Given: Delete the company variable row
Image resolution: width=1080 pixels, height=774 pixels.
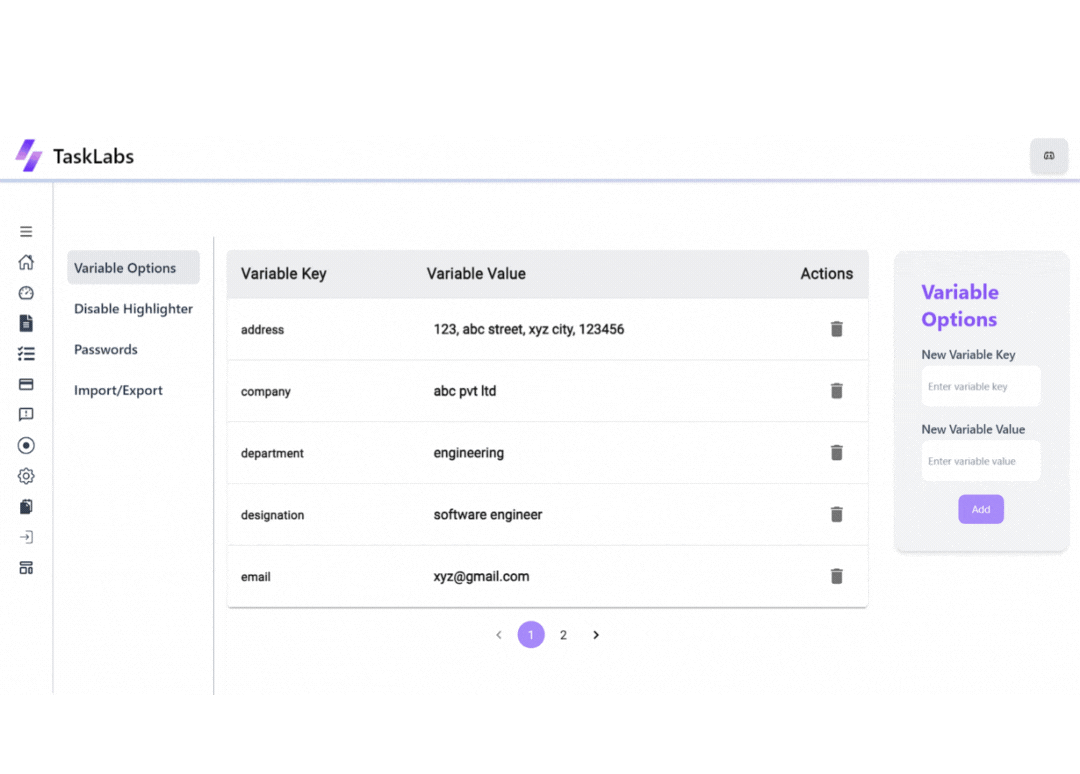Looking at the screenshot, I should (837, 391).
